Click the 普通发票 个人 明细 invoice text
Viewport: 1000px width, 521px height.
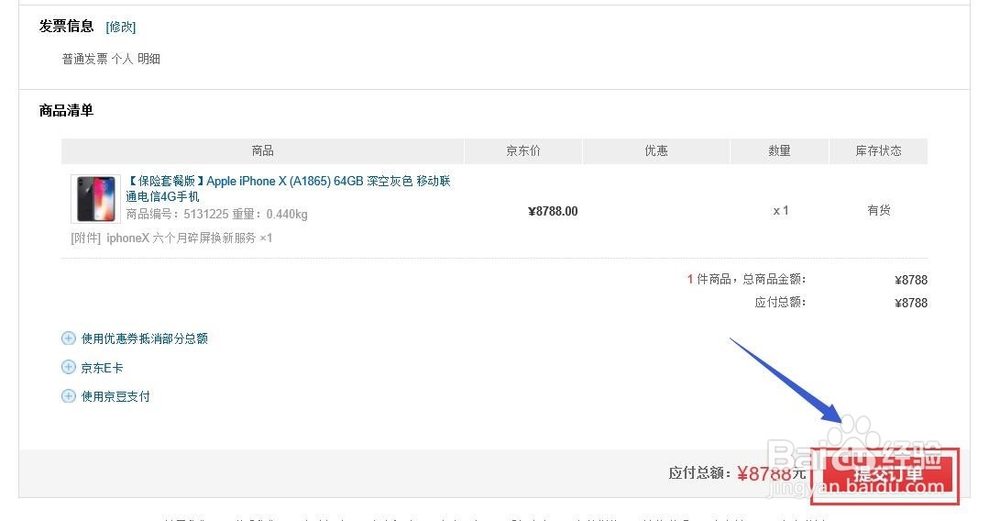111,59
